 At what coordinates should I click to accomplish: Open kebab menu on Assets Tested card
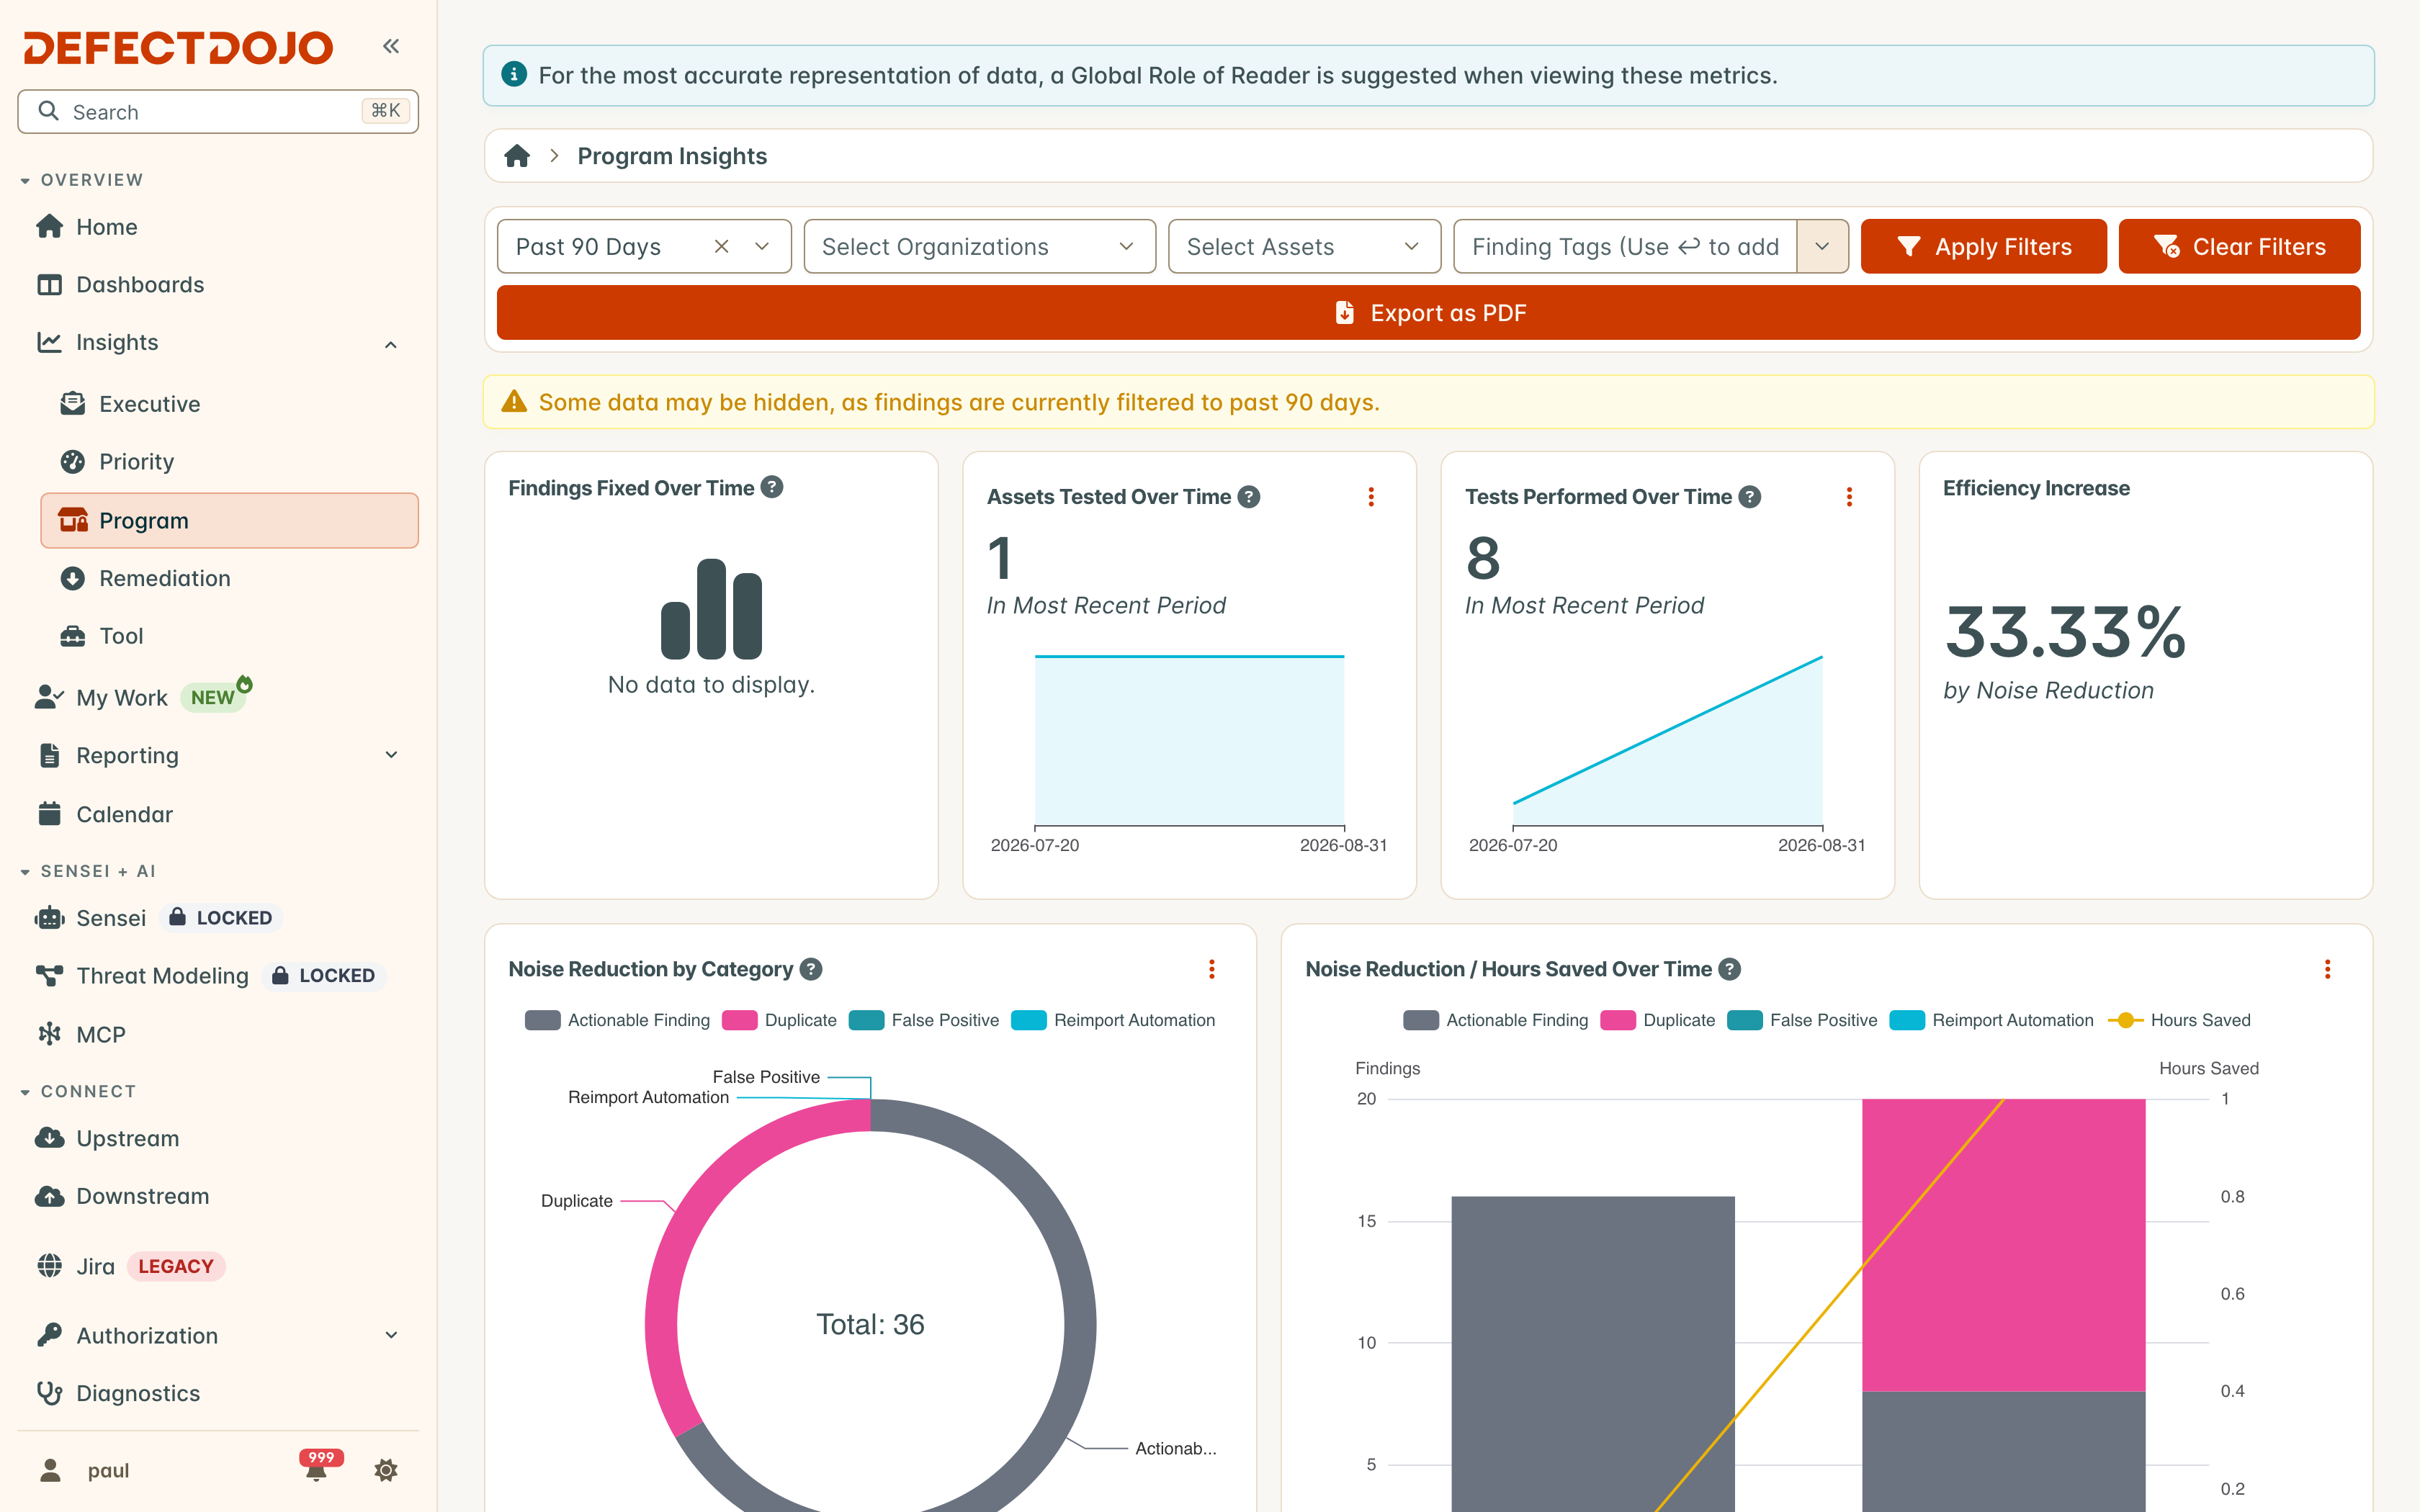tap(1371, 497)
